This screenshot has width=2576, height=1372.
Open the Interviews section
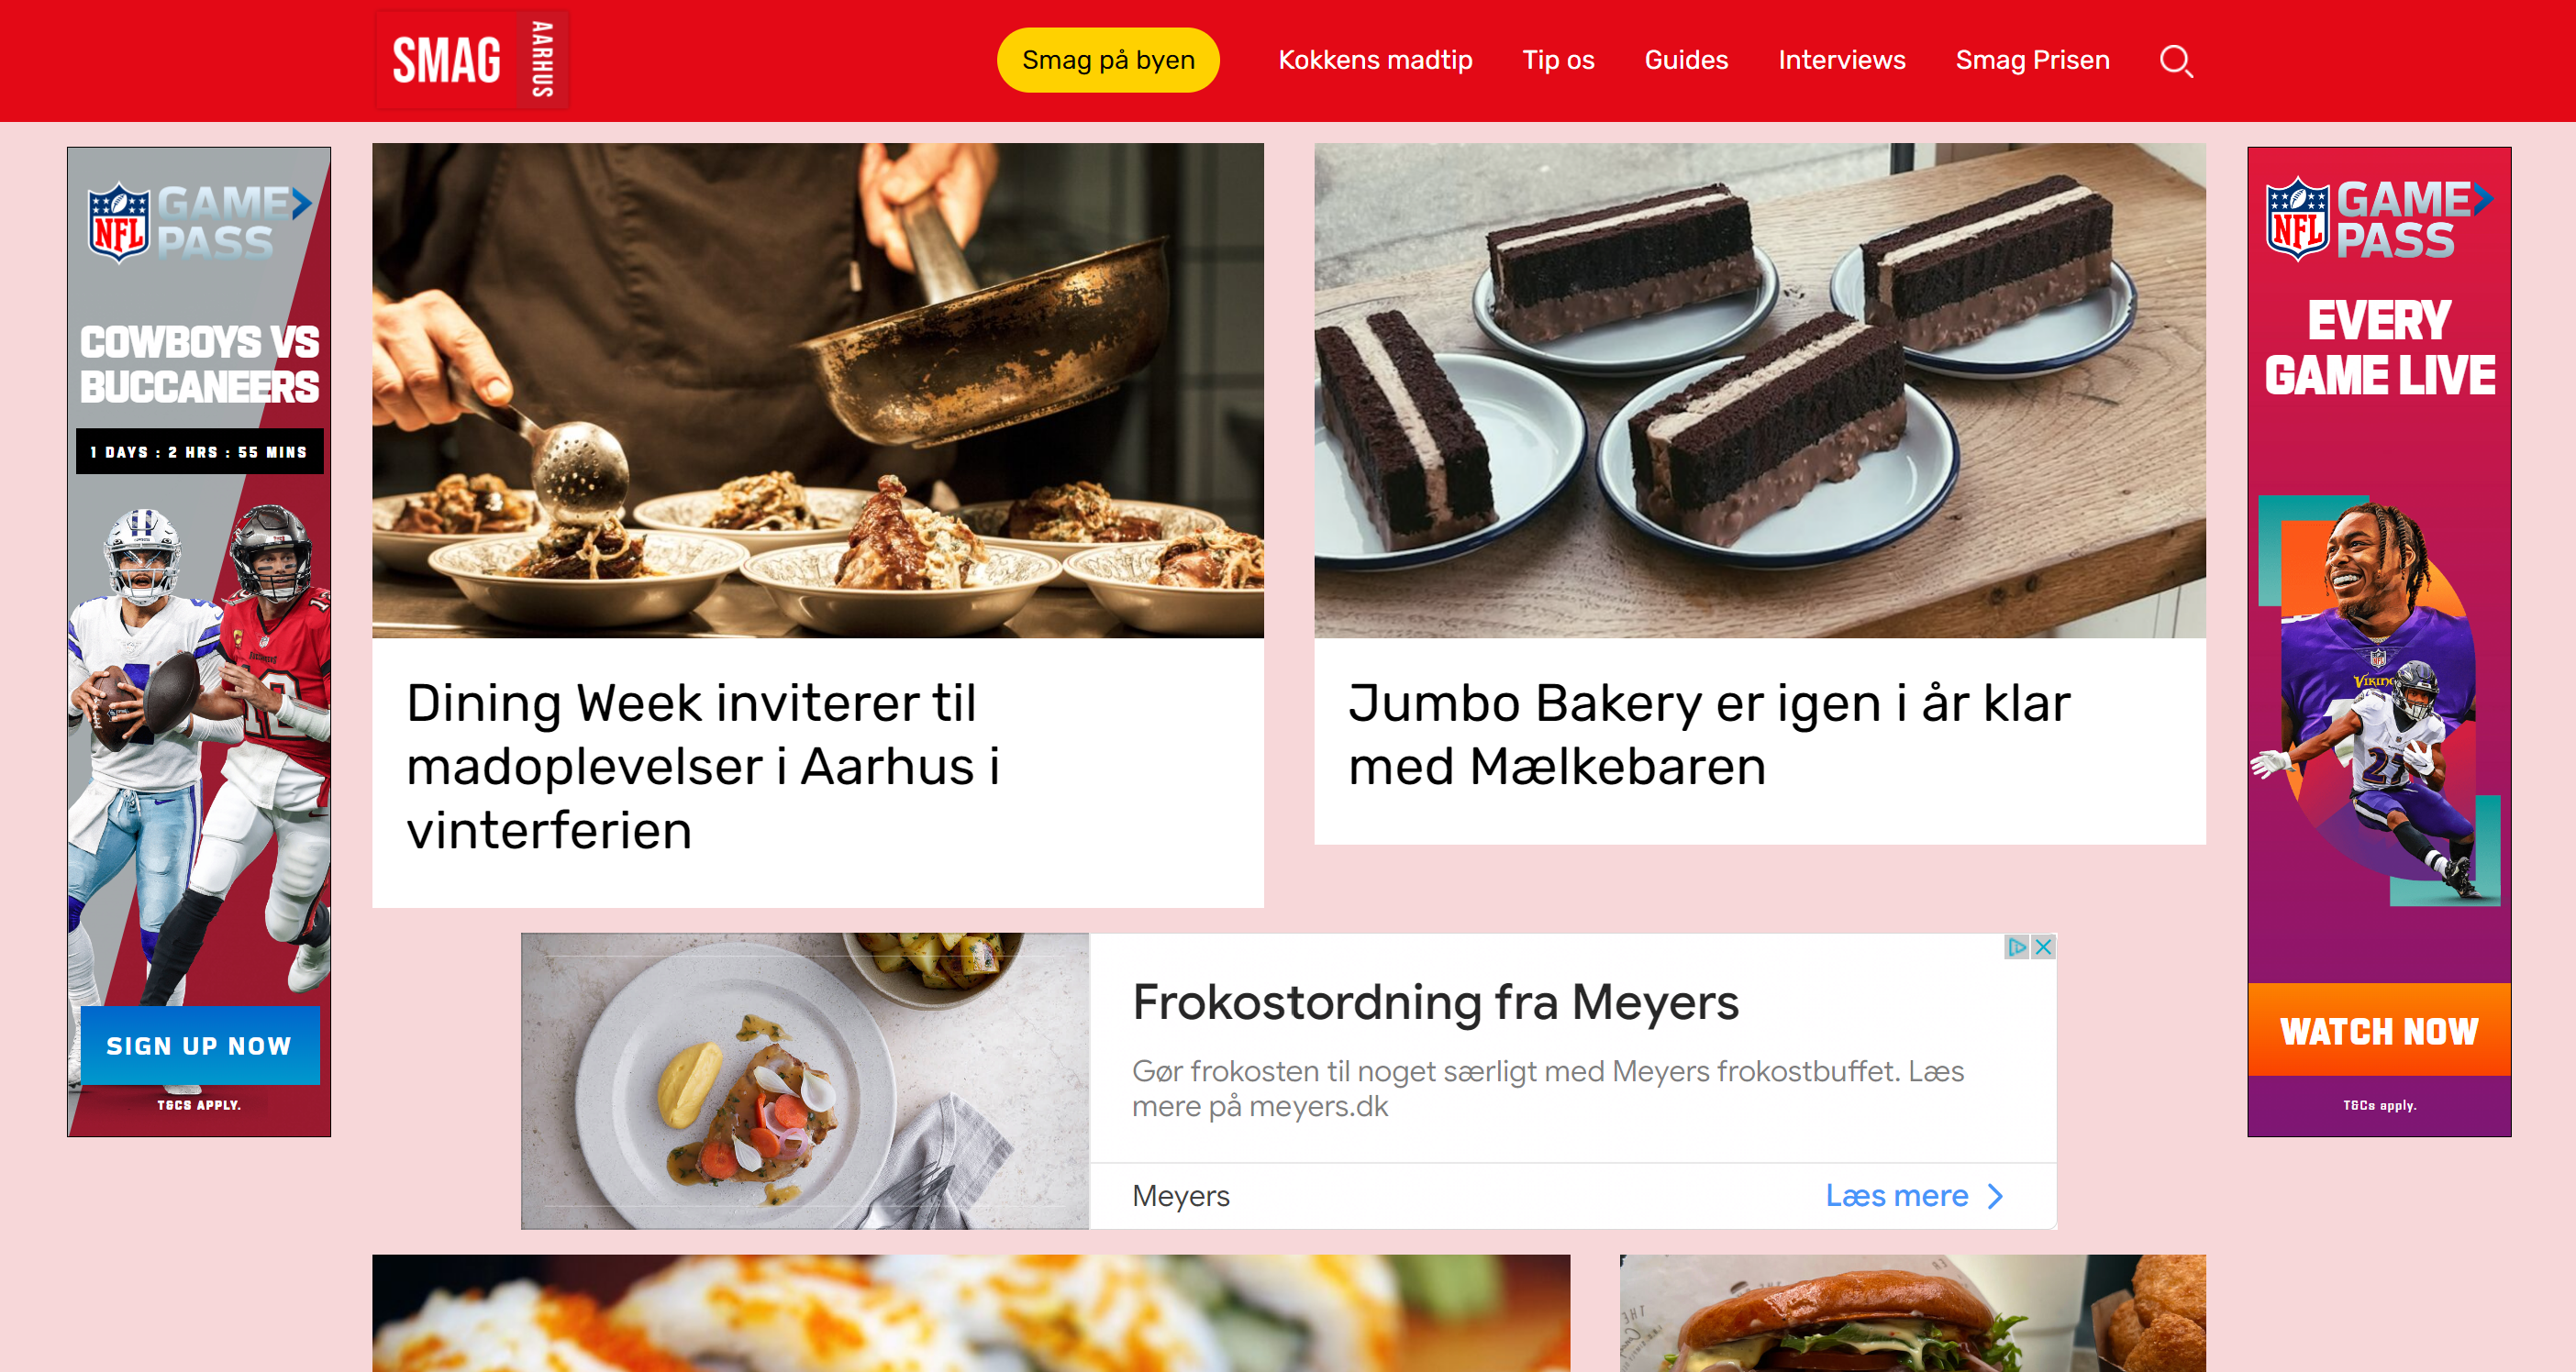[1842, 60]
